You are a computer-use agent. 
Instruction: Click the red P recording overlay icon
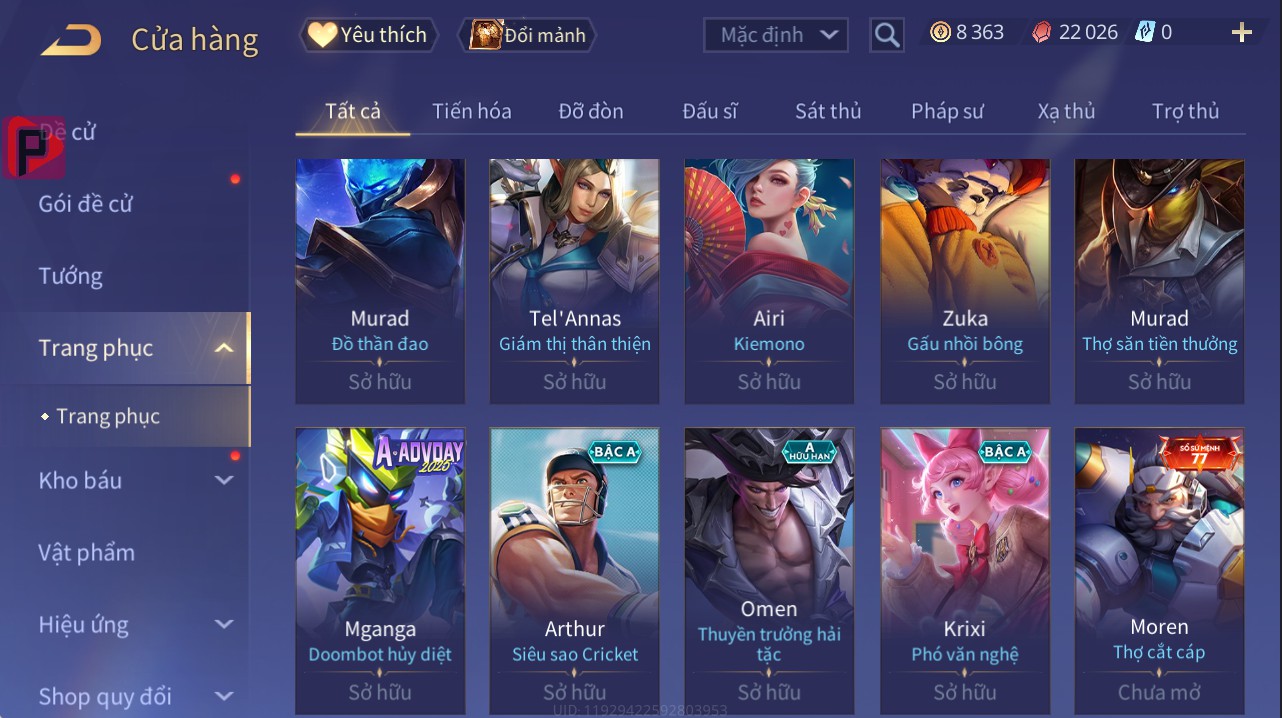click(34, 147)
